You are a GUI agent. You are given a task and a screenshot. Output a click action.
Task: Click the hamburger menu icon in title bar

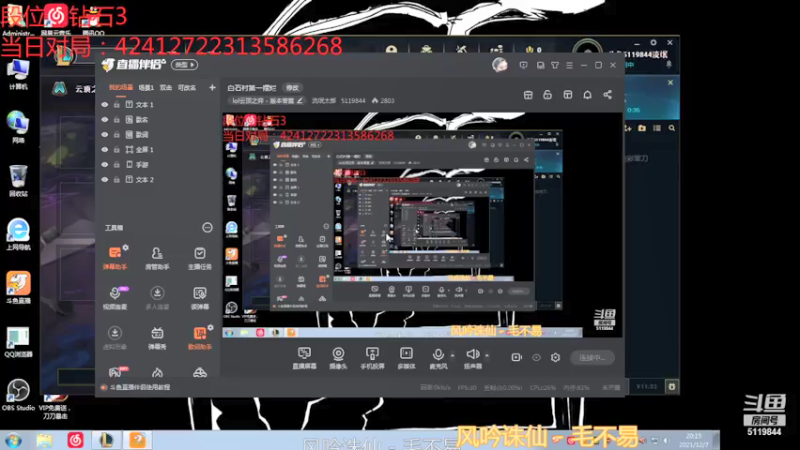click(x=569, y=65)
